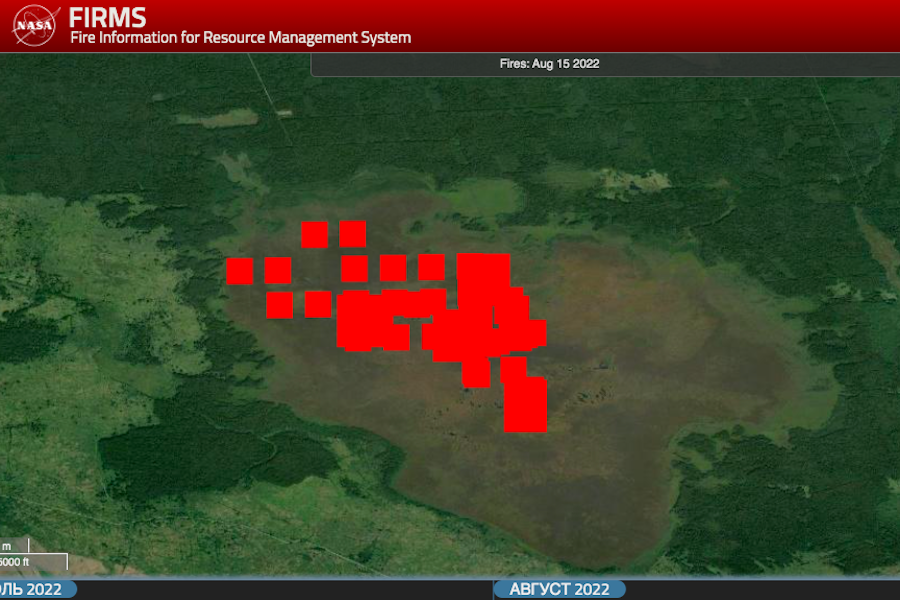Click the right fire marker in the top row
Image resolution: width=900 pixels, height=600 pixels.
click(352, 234)
